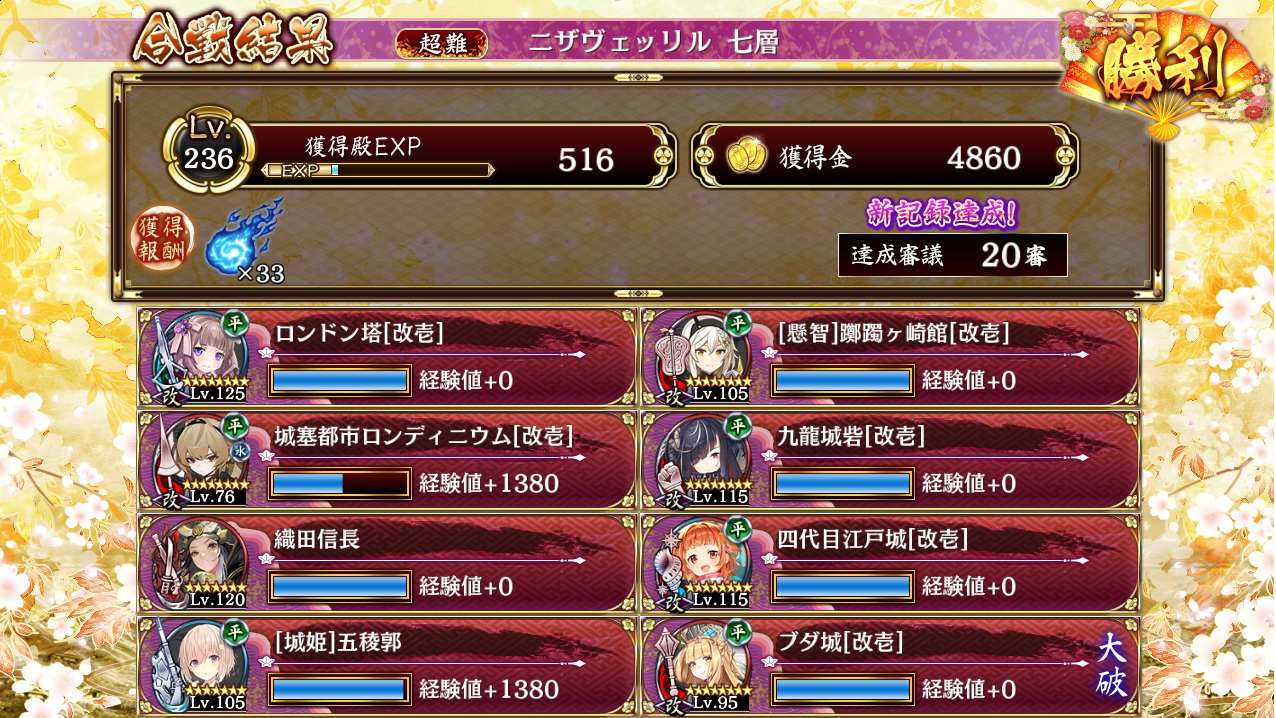
Task: Click the 獲得殿EXP progress bar
Action: tap(377, 171)
